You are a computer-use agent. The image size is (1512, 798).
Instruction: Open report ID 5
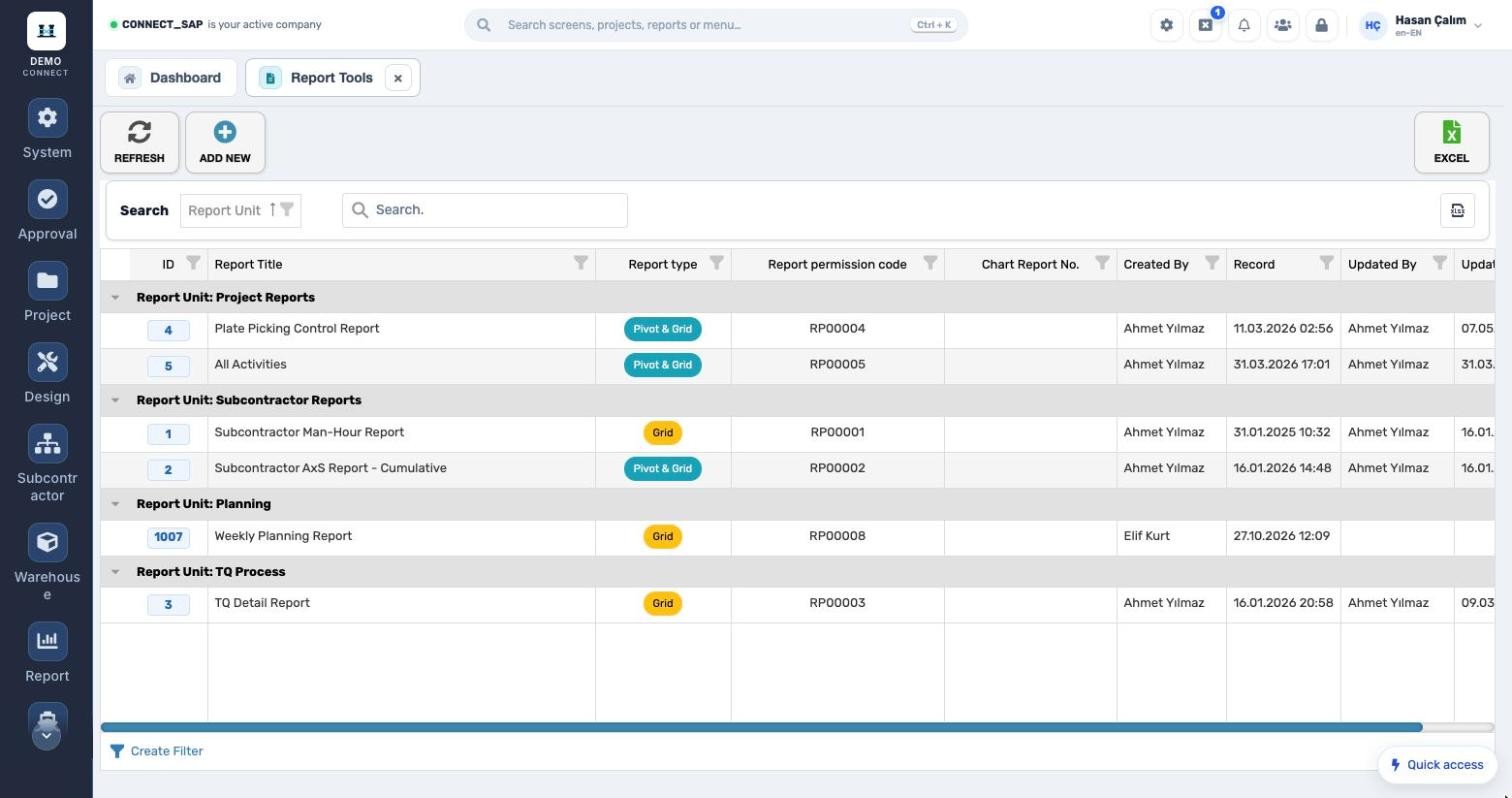pos(168,366)
